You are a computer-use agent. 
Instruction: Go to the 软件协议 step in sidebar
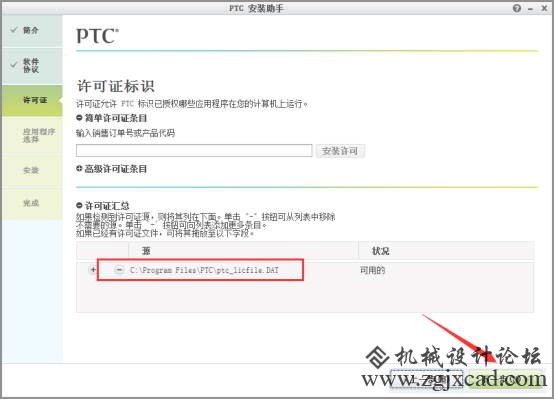(32, 66)
